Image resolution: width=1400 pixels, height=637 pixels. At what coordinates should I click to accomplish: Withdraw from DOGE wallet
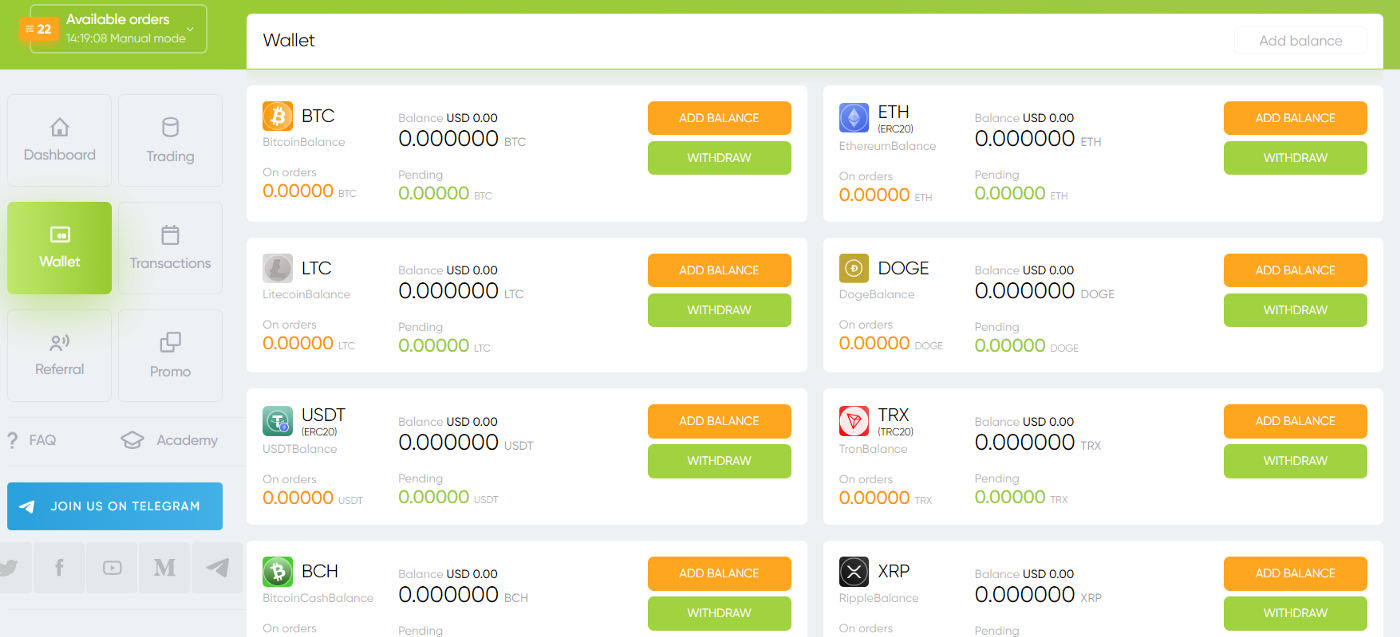tap(1295, 310)
